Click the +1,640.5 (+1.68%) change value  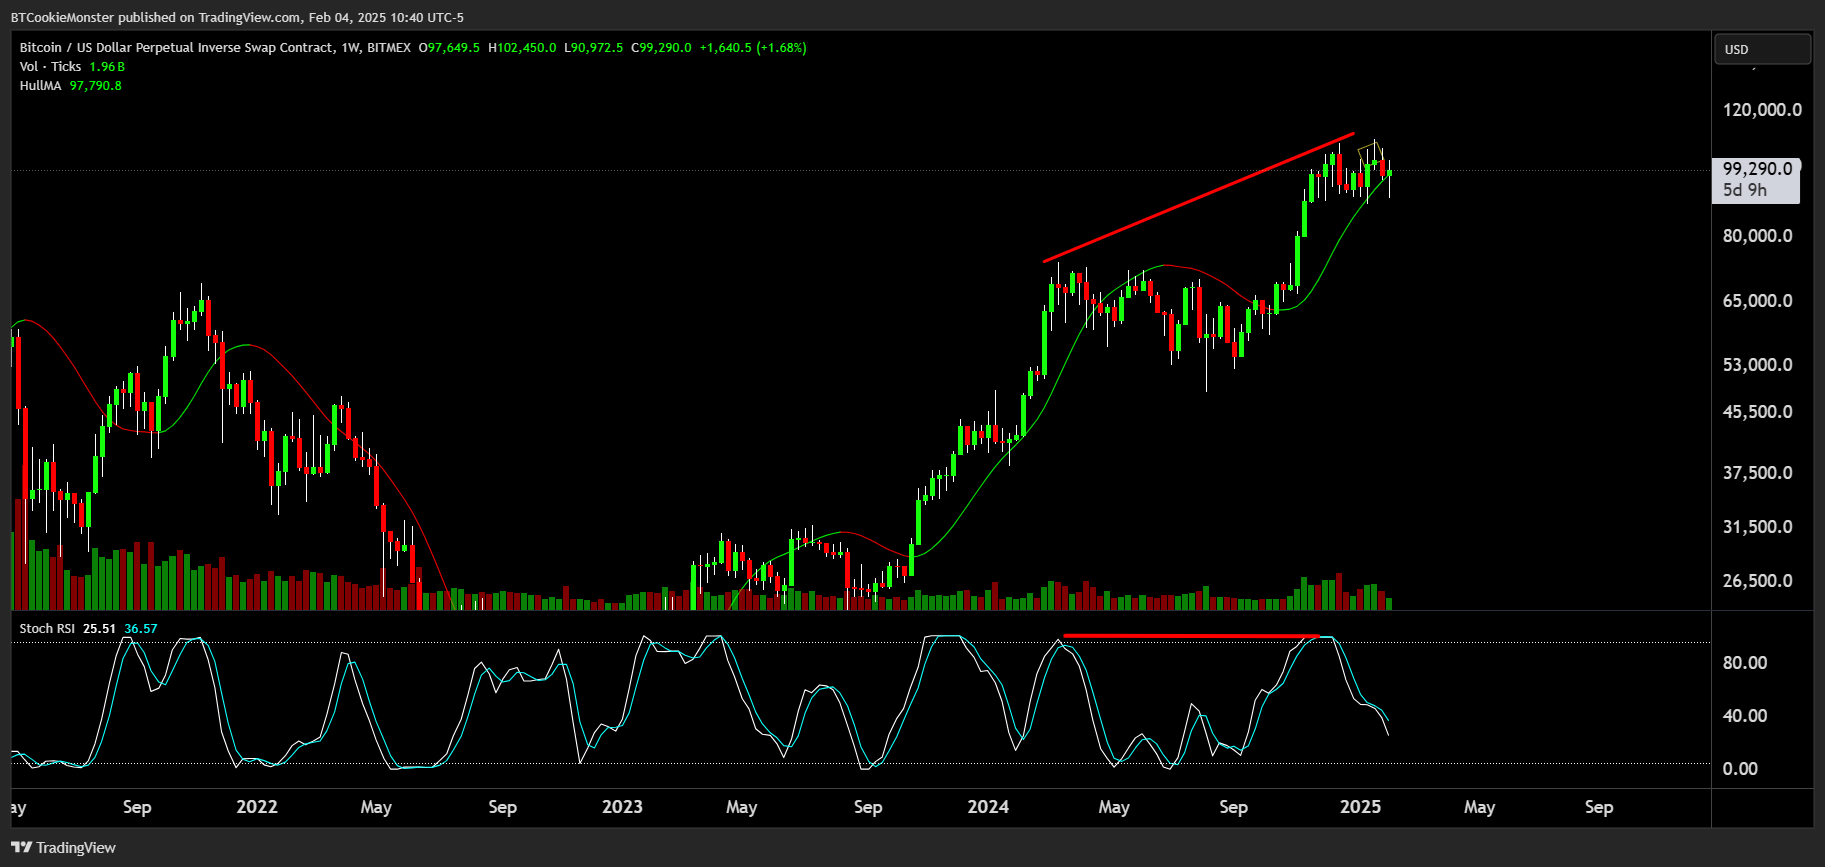point(753,47)
